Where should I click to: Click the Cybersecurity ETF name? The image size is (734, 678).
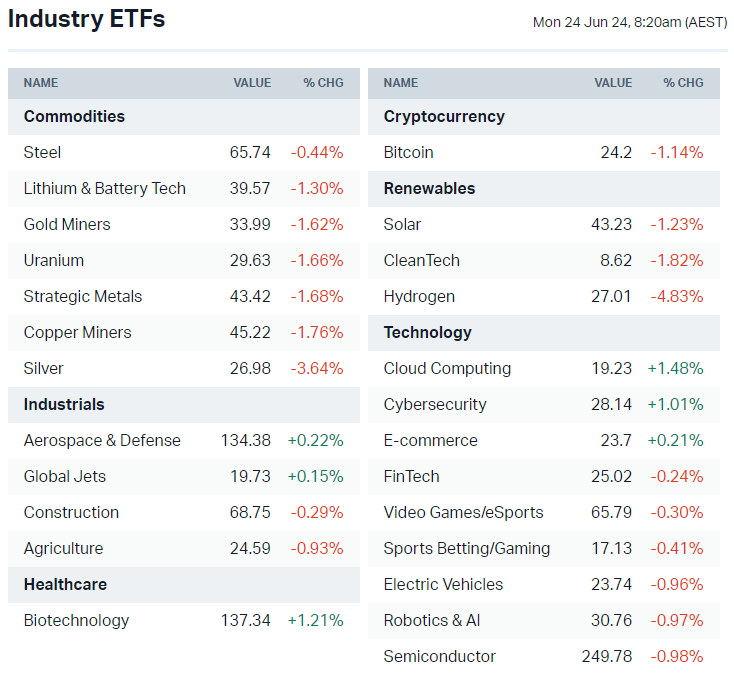(x=435, y=404)
